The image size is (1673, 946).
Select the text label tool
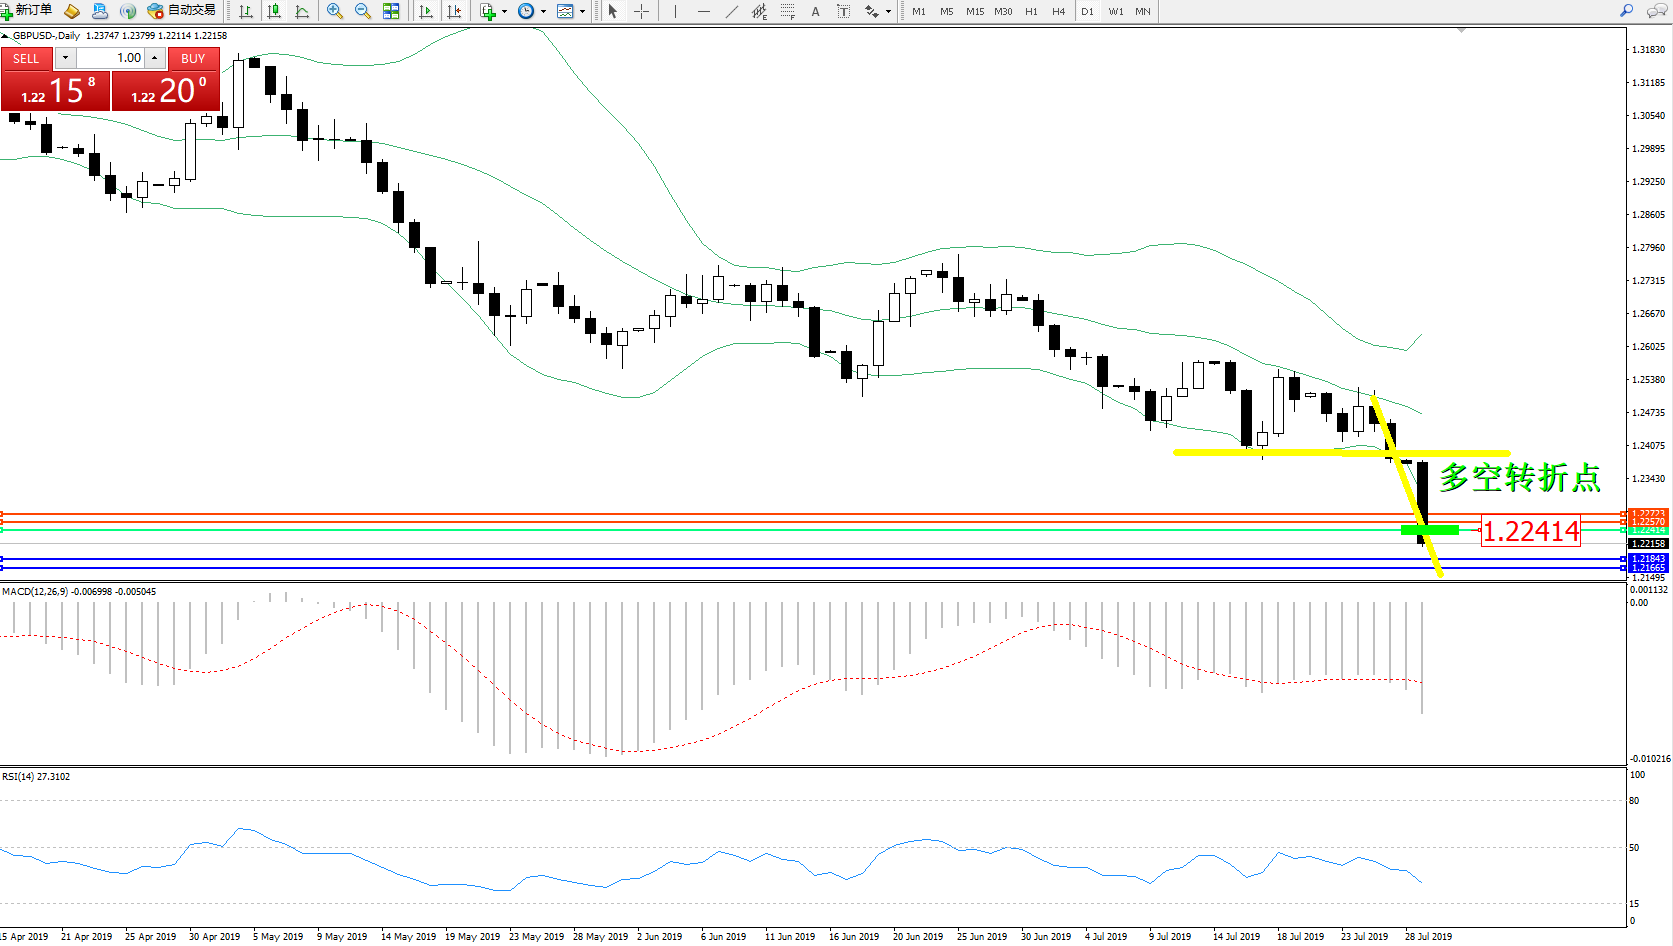(x=843, y=11)
